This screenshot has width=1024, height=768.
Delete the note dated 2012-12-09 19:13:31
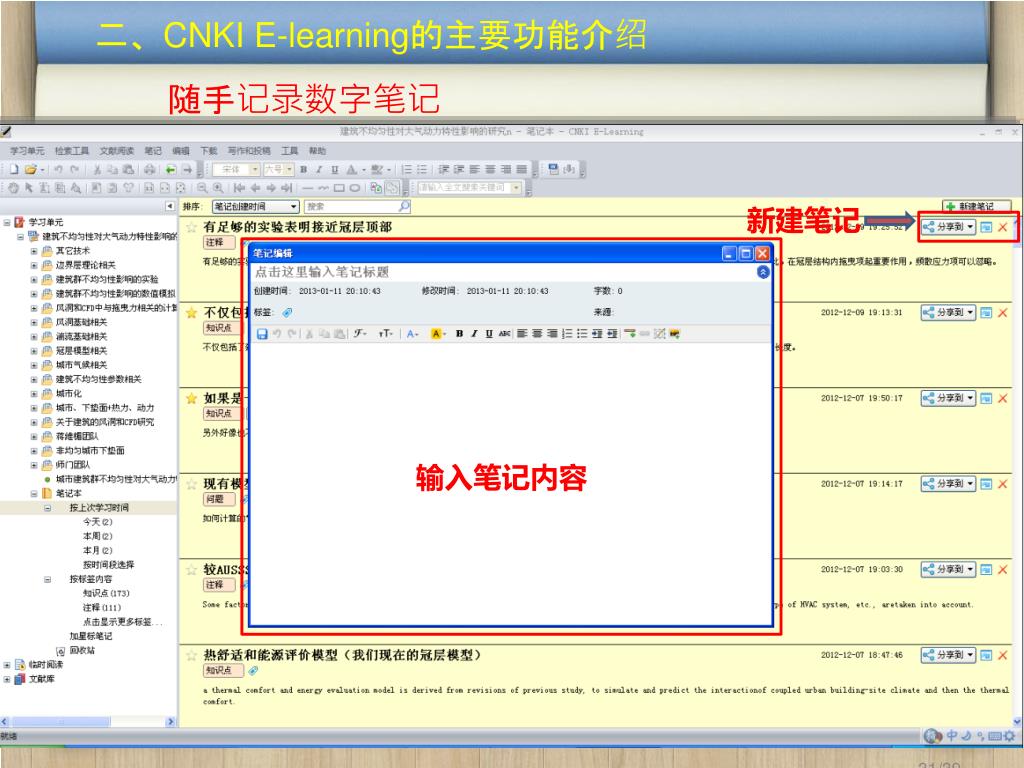coord(1002,313)
